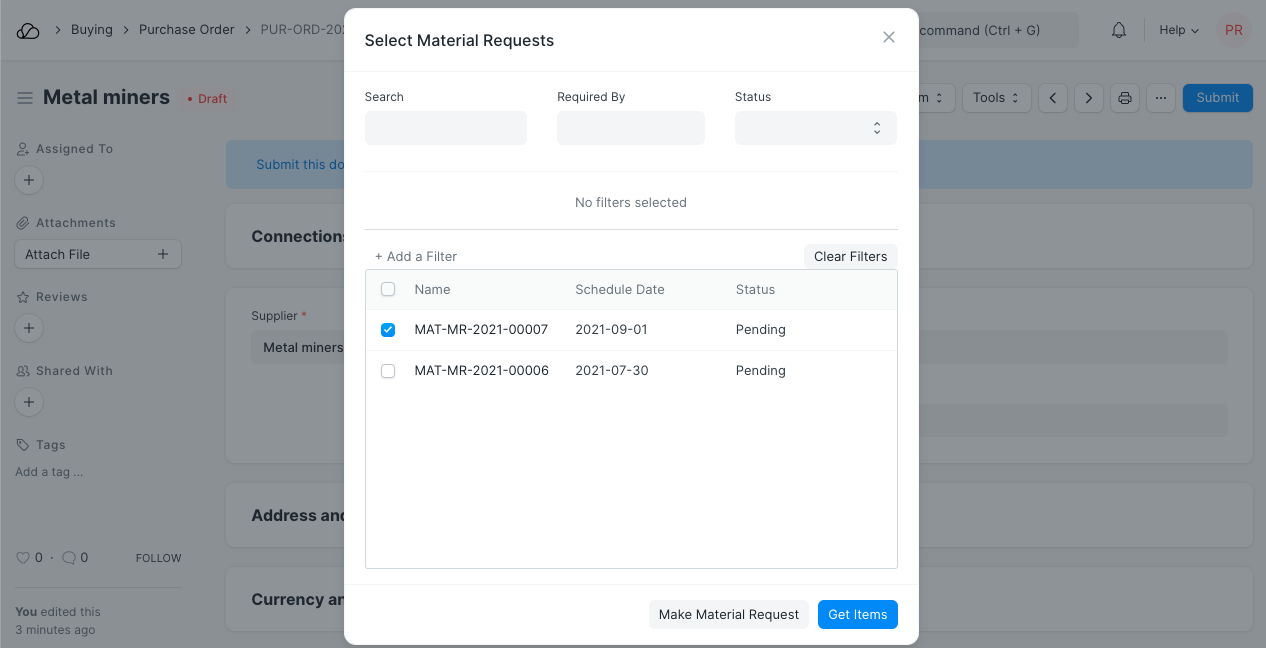The height and width of the screenshot is (648, 1266).
Task: Navigate to Buying breadcrumb
Action: (92, 30)
